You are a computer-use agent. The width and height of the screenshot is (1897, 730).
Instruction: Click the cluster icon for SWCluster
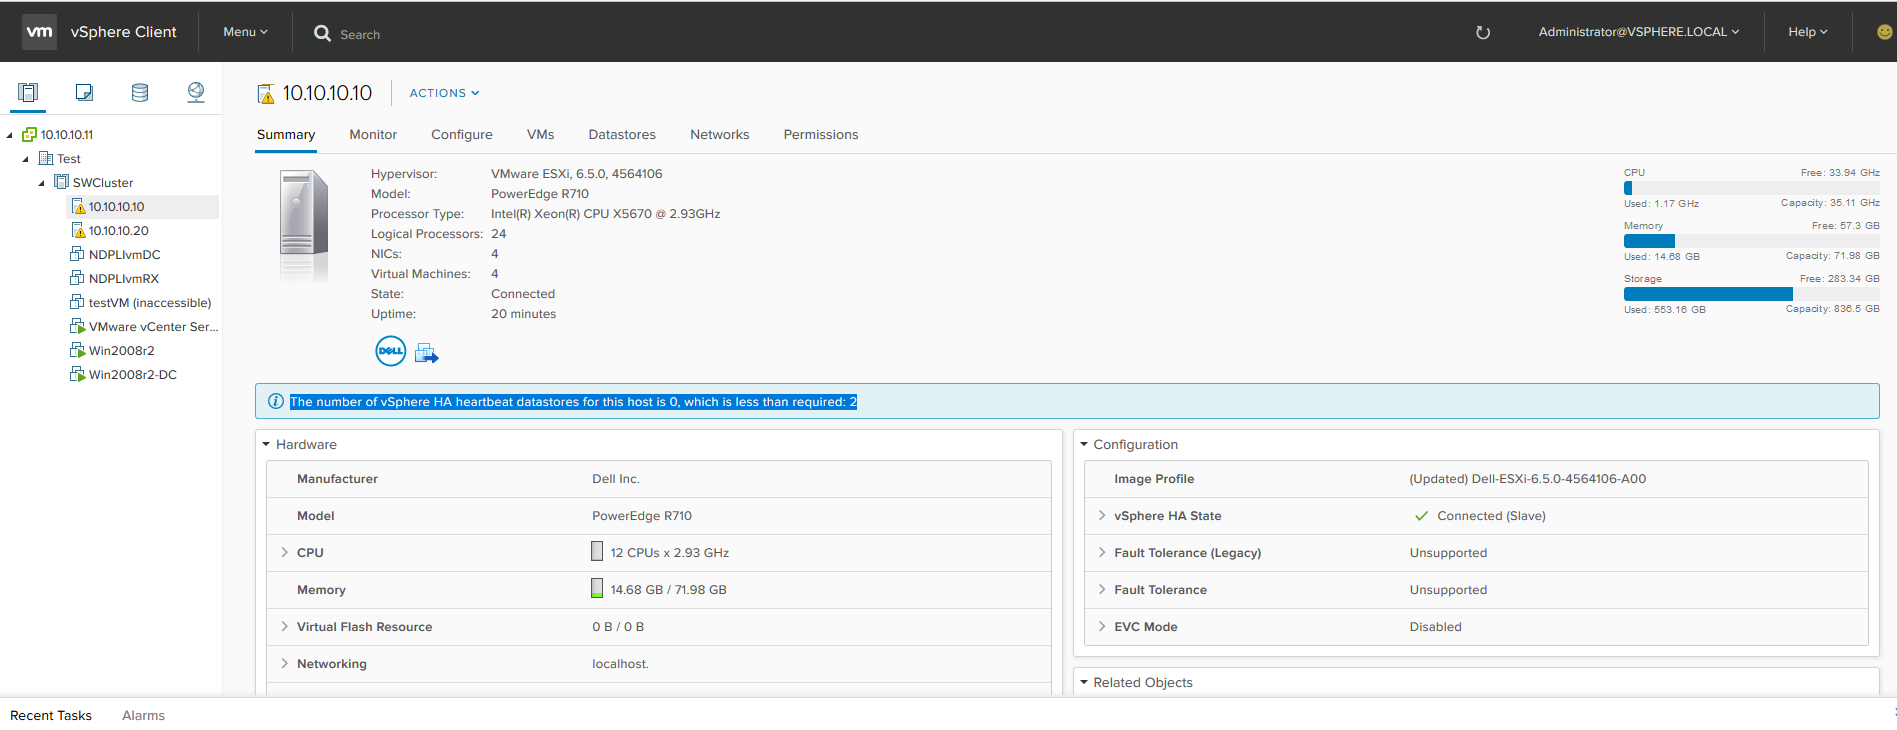point(62,182)
